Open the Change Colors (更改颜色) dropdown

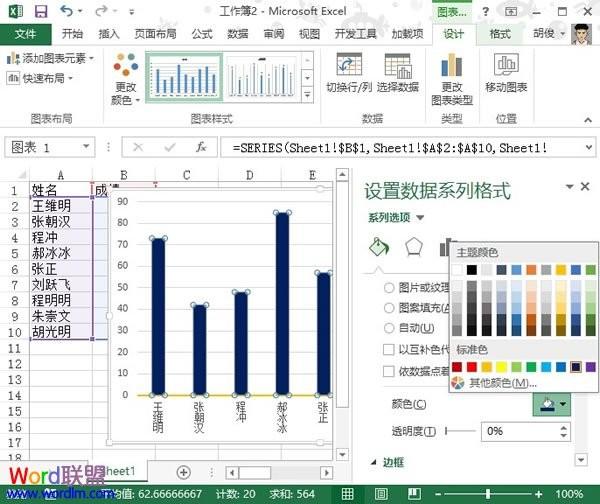point(125,78)
